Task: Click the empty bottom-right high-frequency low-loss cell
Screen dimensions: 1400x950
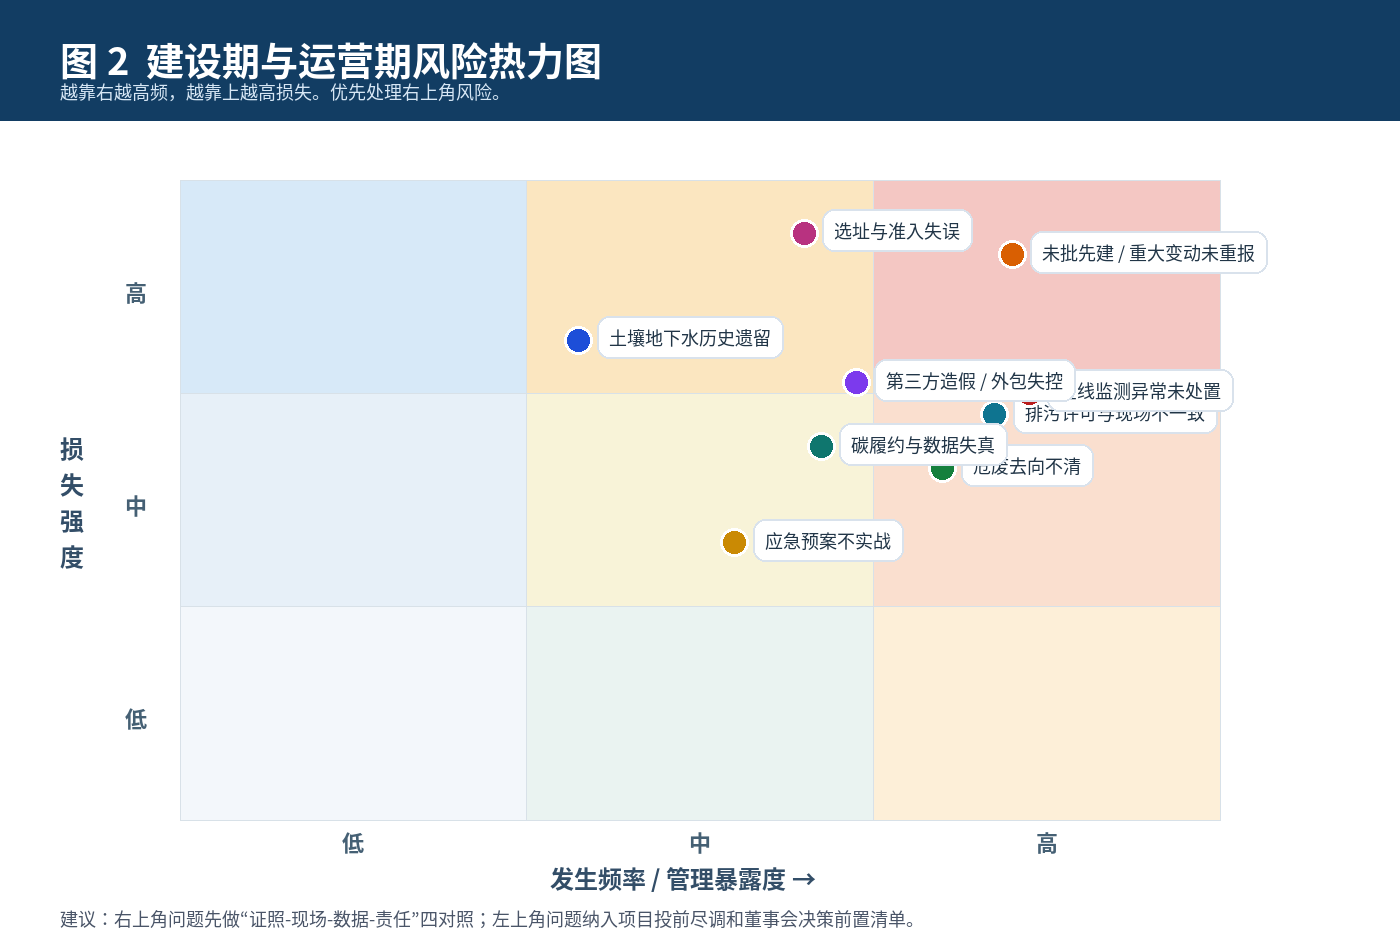Action: coord(1046,713)
